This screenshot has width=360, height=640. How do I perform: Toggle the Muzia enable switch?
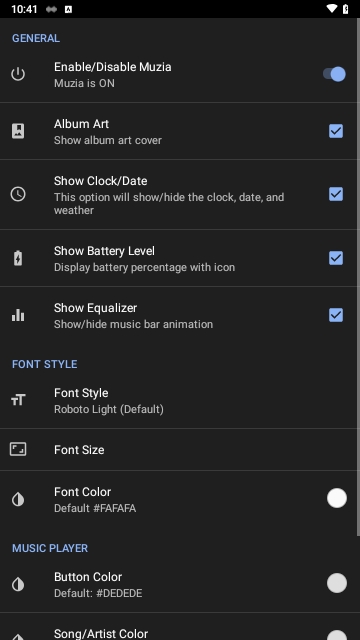click(x=334, y=74)
